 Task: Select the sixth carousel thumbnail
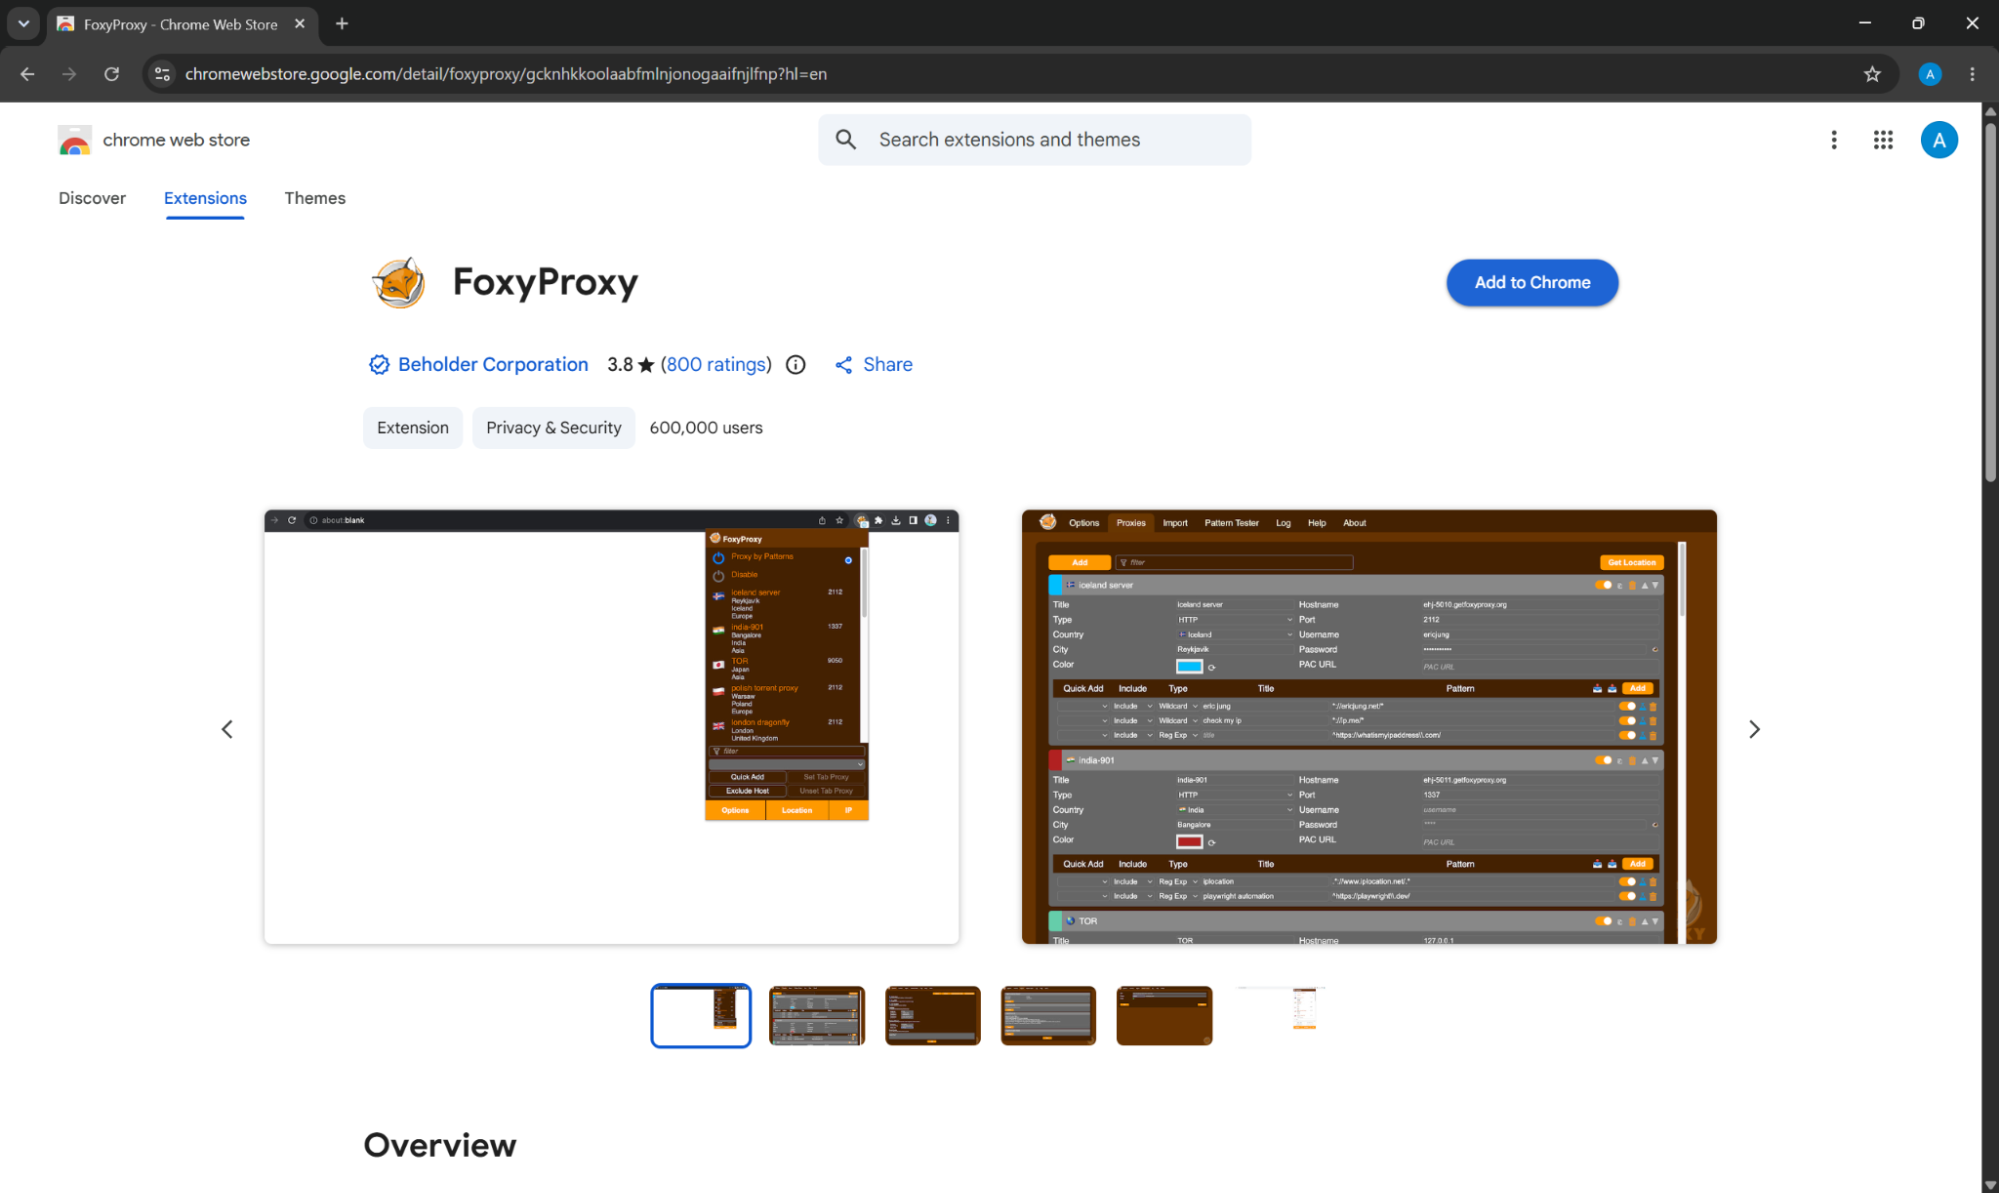click(x=1281, y=1015)
